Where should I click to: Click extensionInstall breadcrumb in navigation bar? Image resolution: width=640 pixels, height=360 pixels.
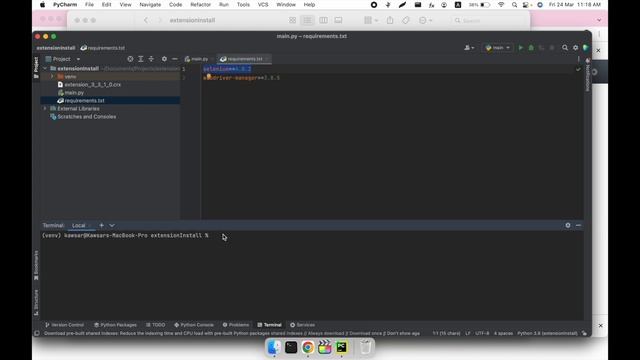click(56, 48)
